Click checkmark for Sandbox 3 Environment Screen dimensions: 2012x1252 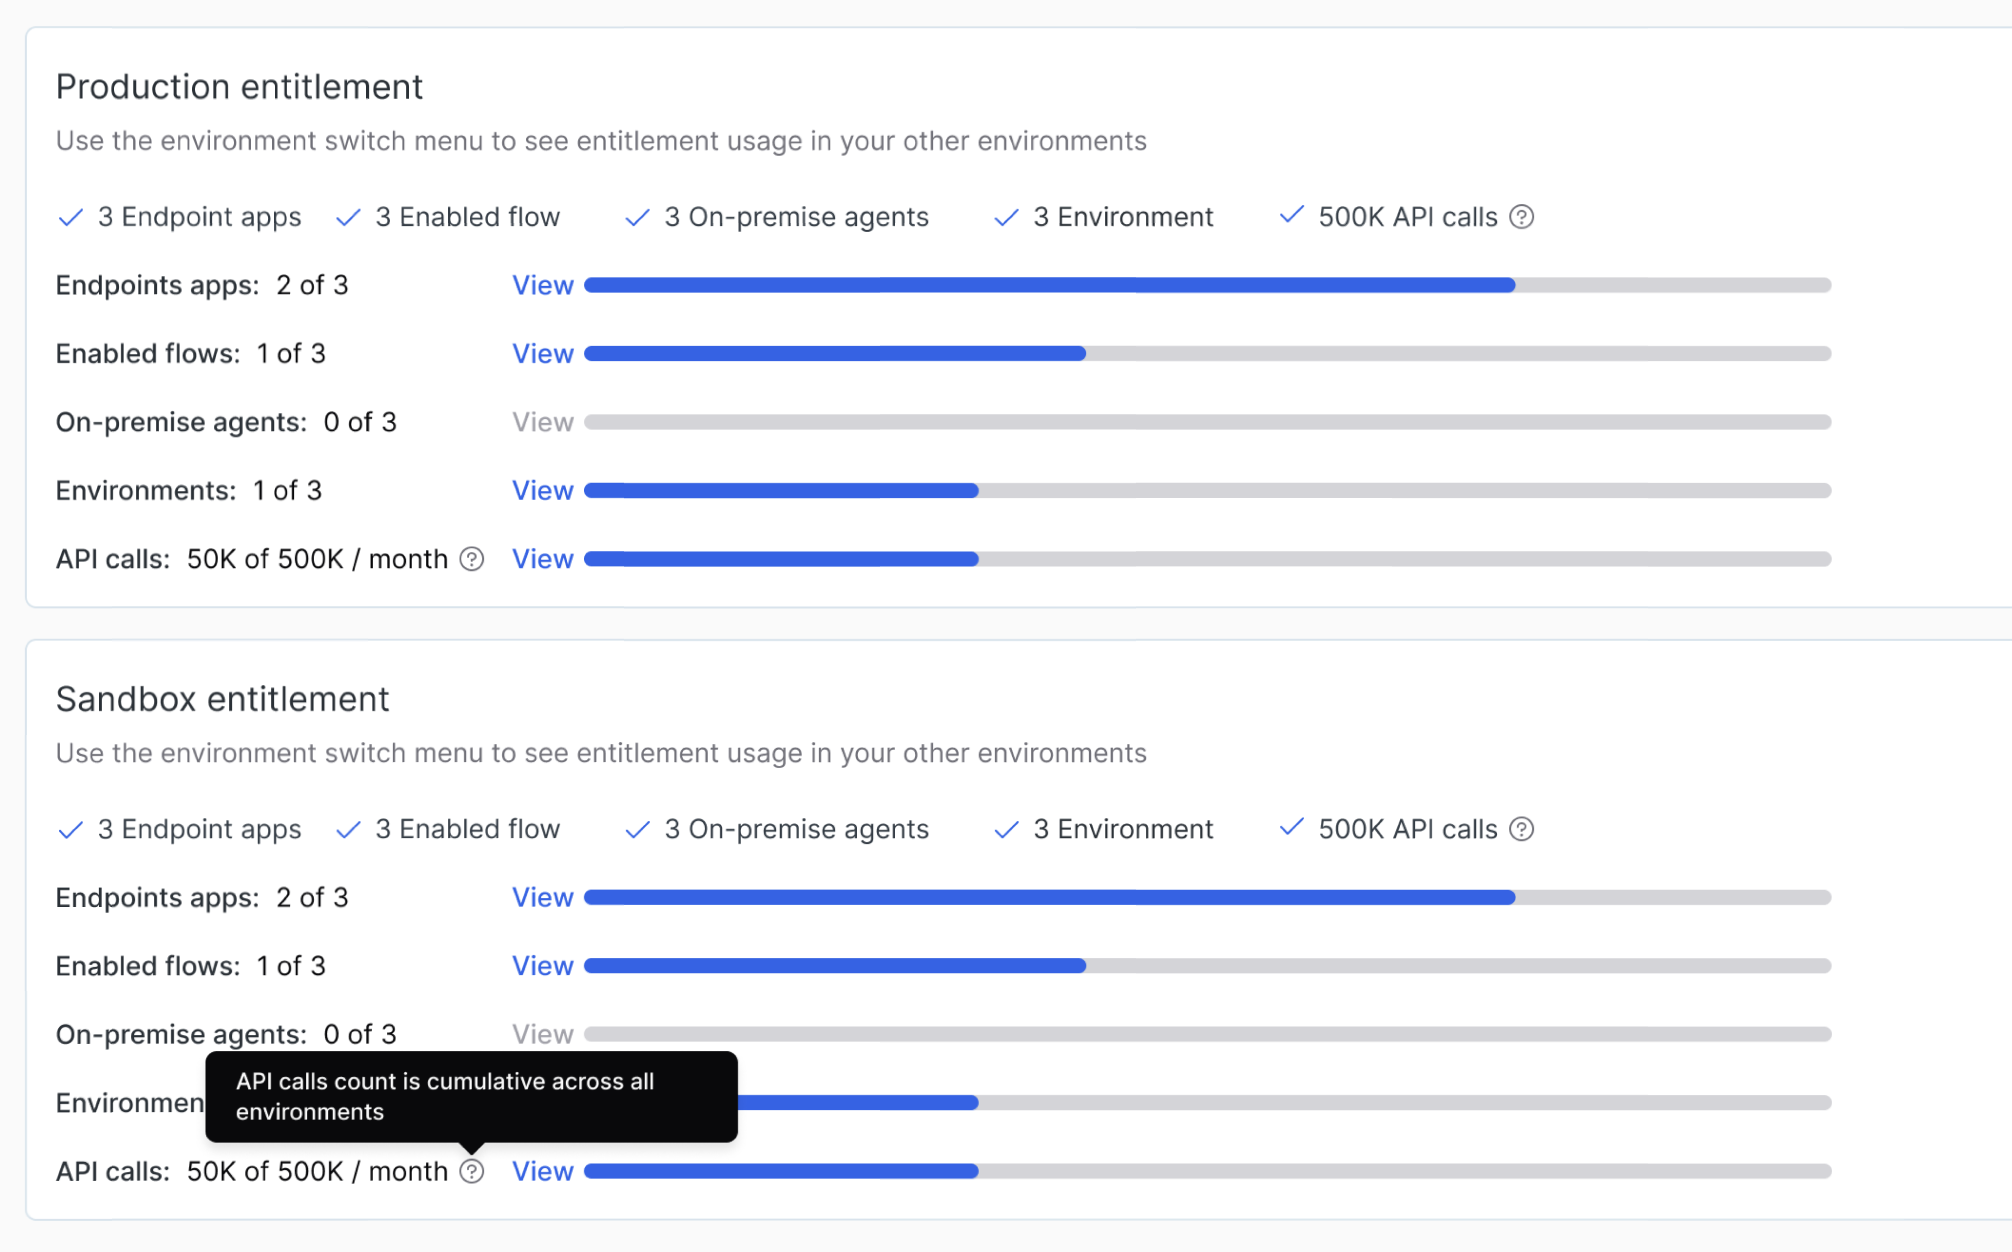coord(1006,829)
